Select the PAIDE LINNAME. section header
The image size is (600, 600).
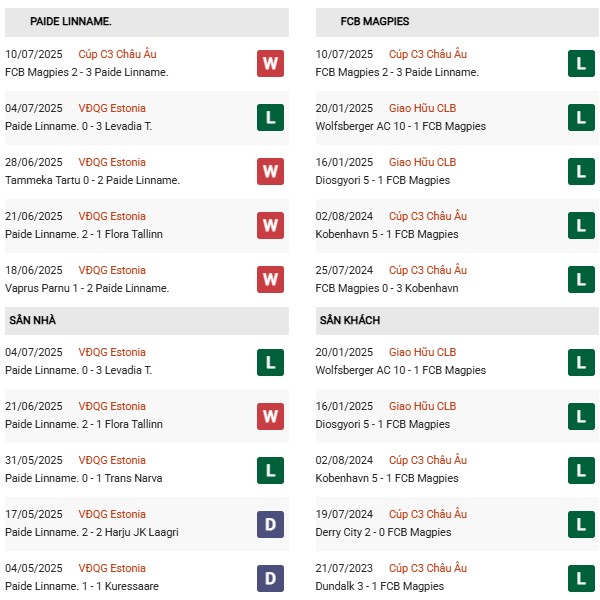71,21
